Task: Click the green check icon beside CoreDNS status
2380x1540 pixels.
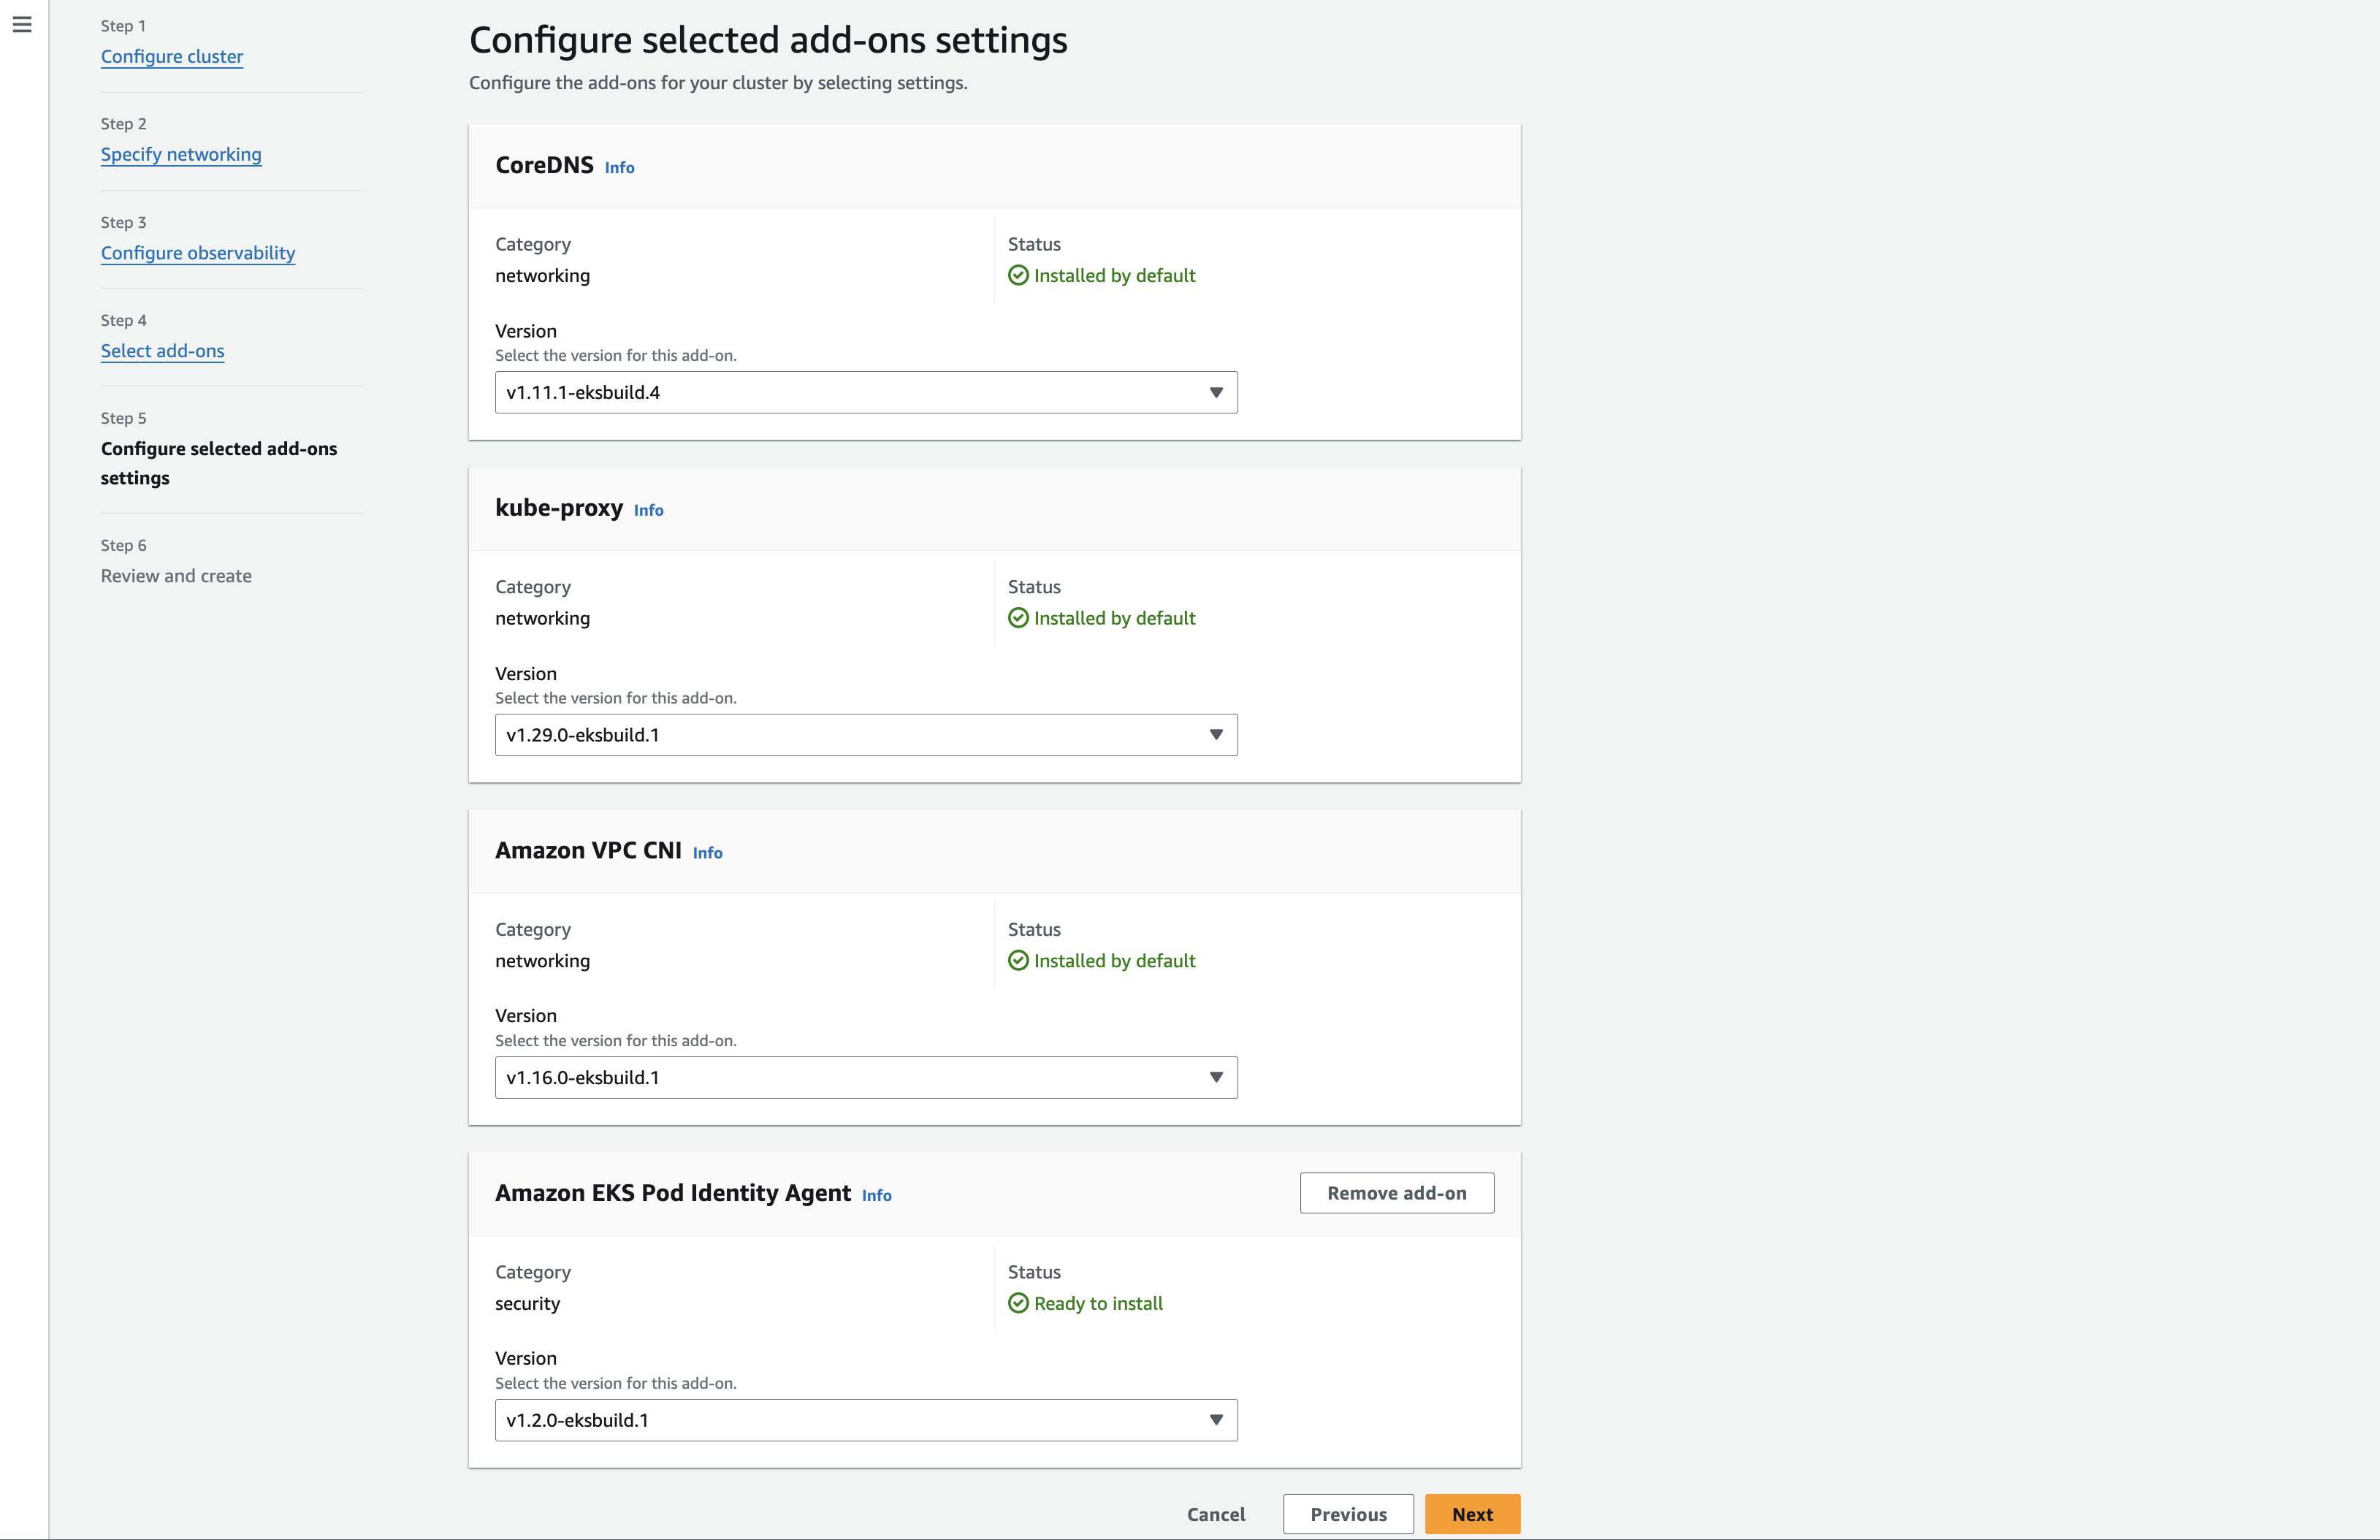Action: tap(1018, 275)
